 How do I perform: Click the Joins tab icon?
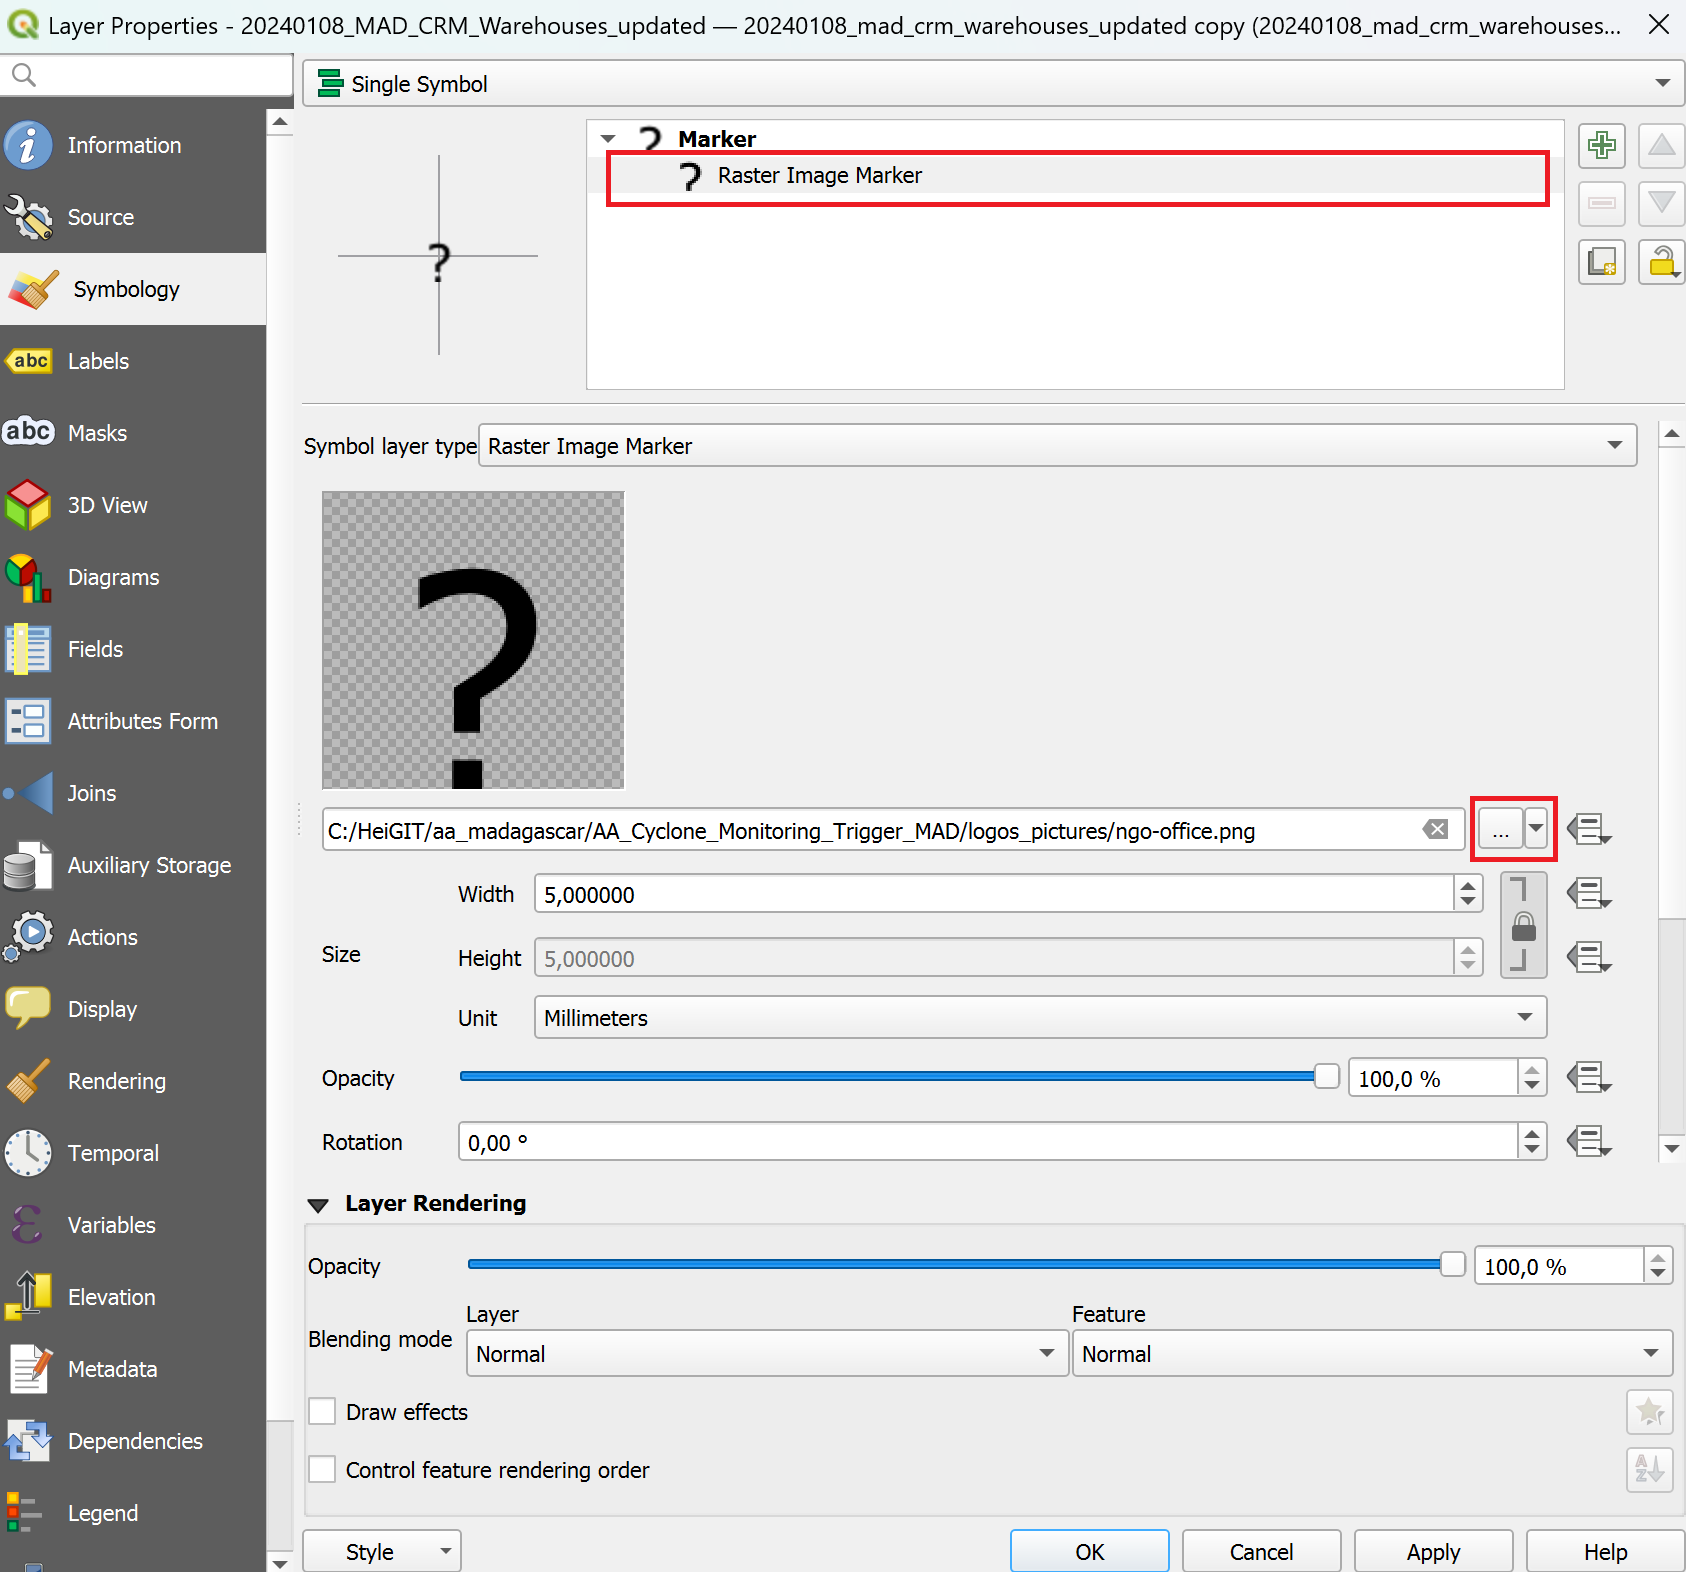click(28, 793)
